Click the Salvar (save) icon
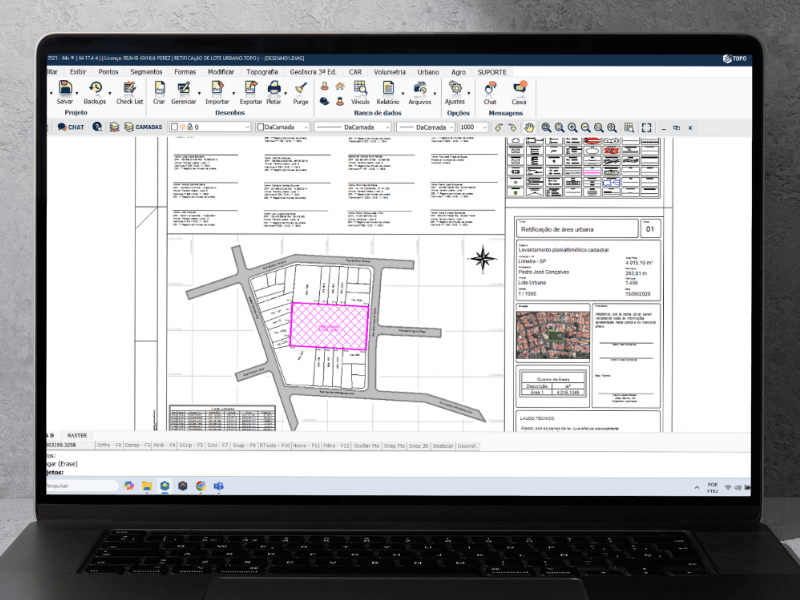The width and height of the screenshot is (800, 600). [65, 89]
